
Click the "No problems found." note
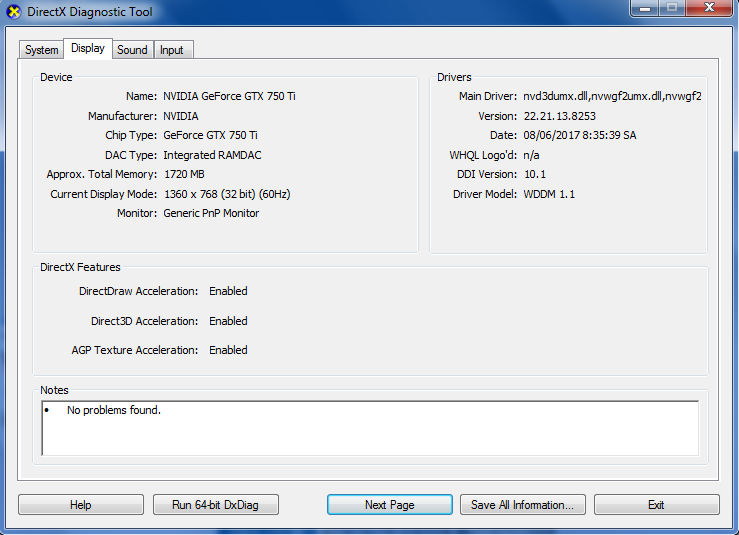114,410
